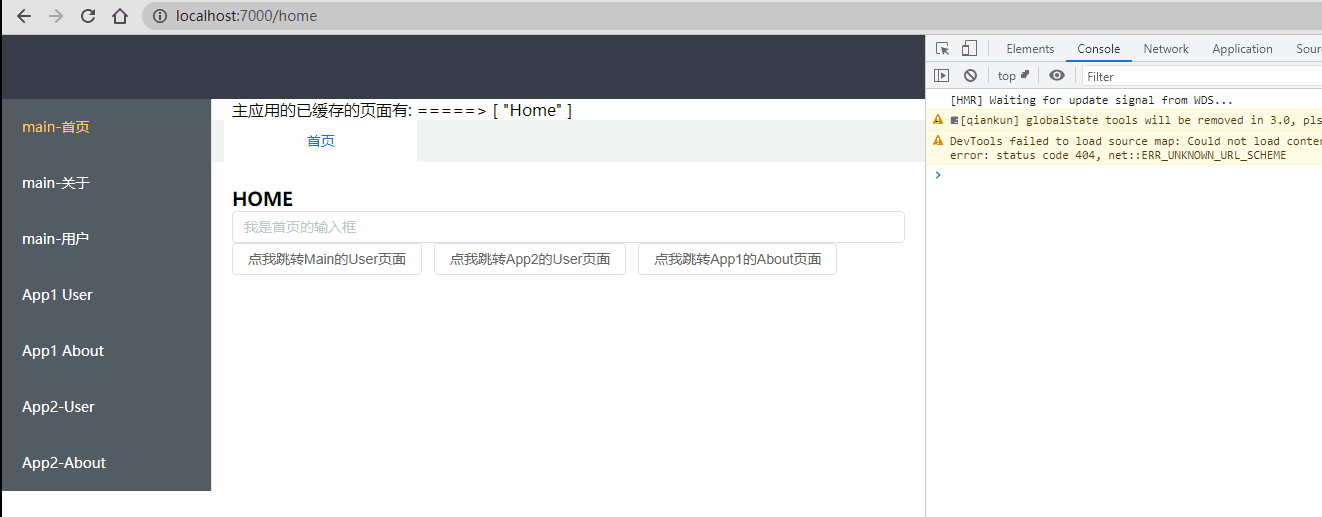
Task: Go to main-用户 in the sidebar
Action: point(106,239)
